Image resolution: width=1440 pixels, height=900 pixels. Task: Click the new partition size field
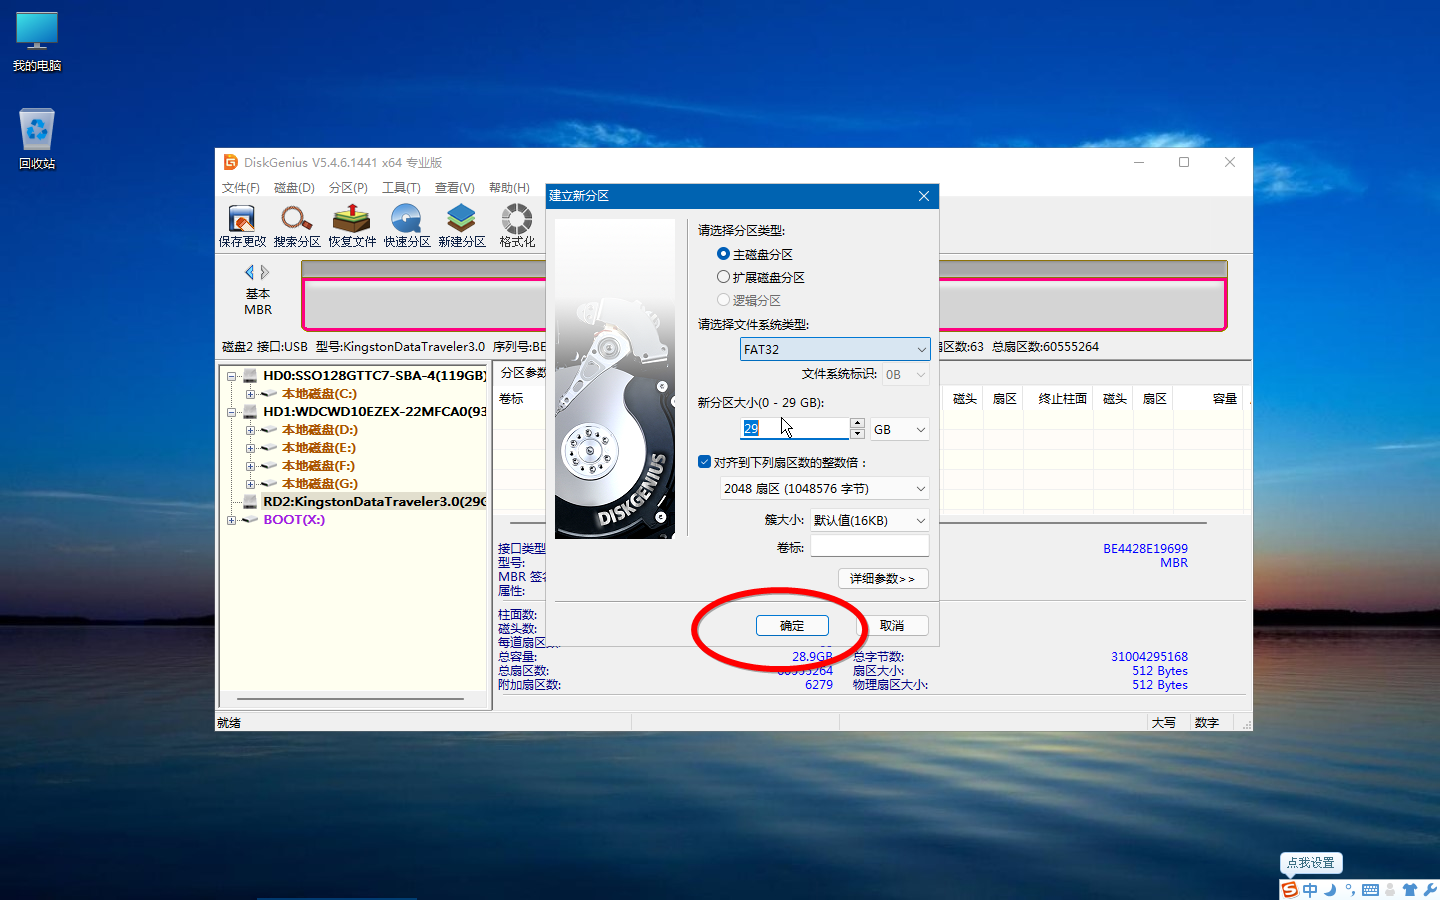[x=795, y=428]
